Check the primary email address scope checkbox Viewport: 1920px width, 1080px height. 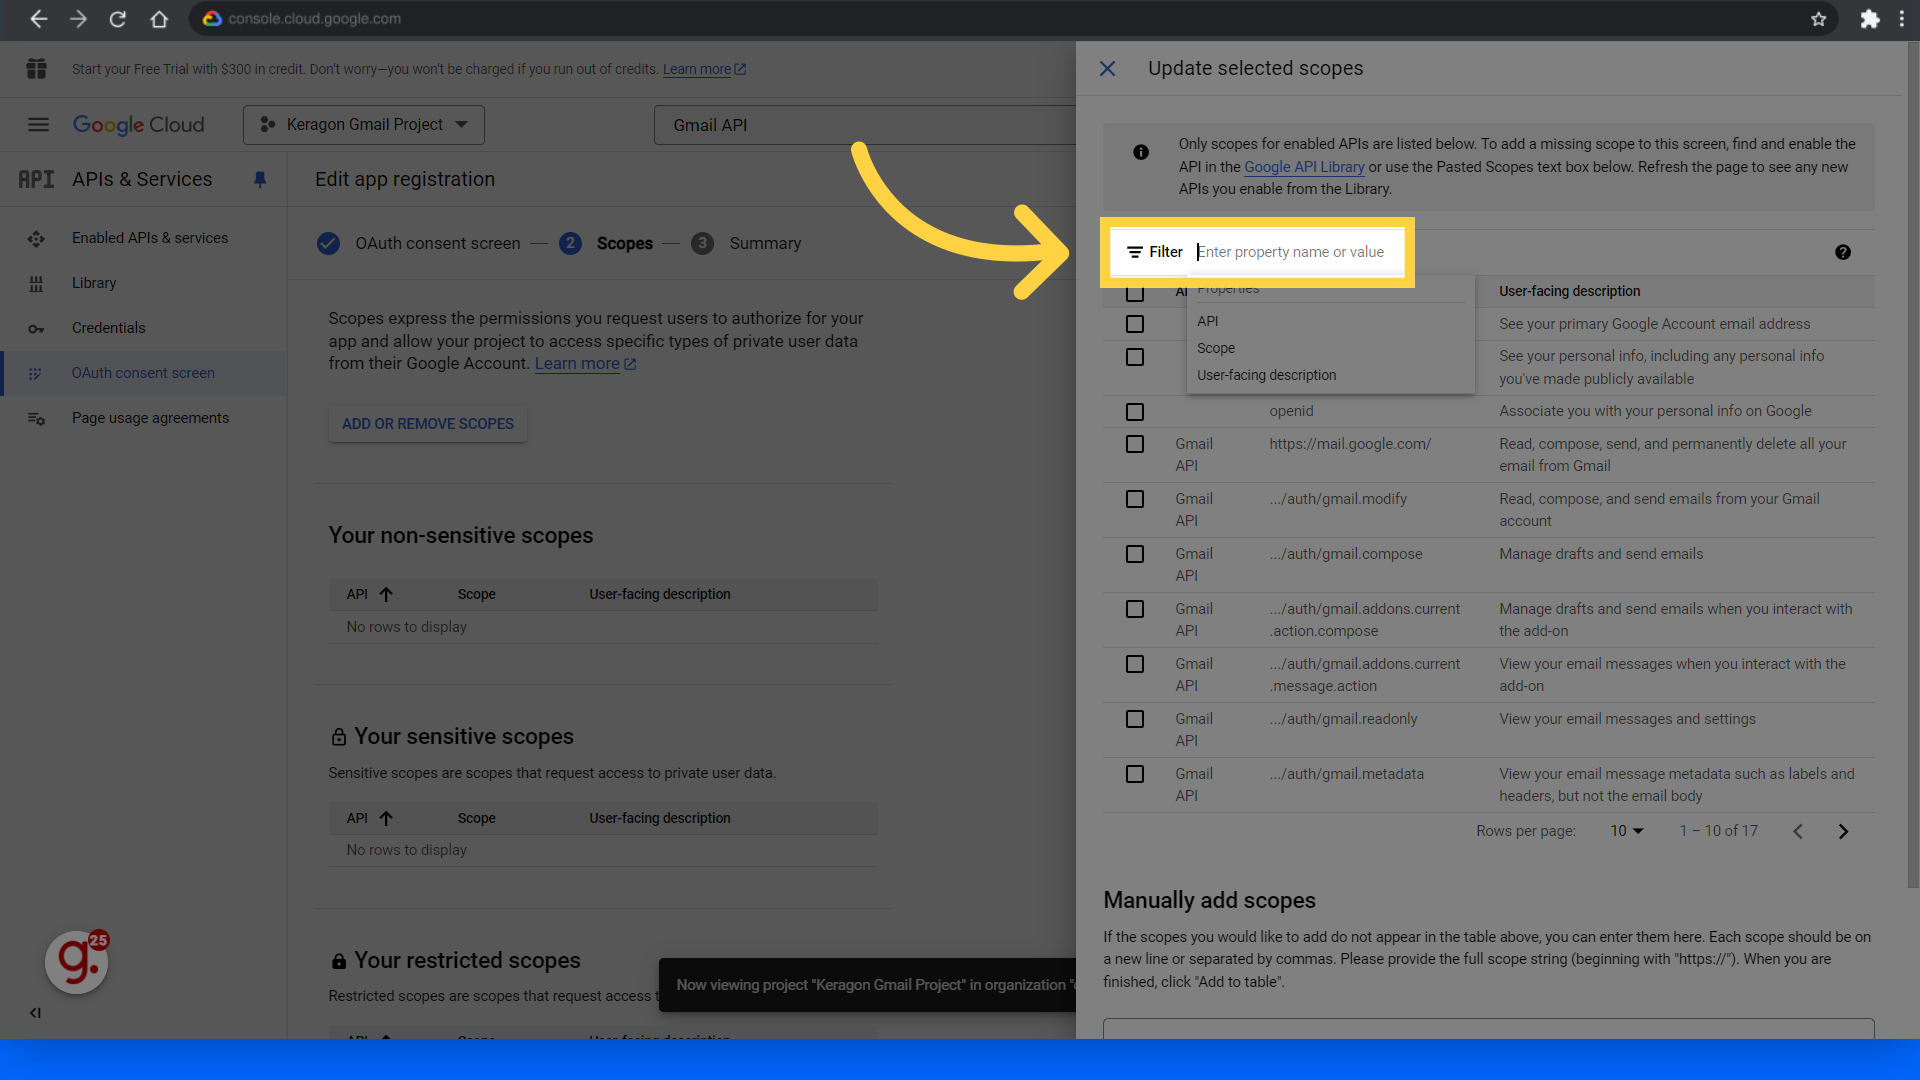1135,324
